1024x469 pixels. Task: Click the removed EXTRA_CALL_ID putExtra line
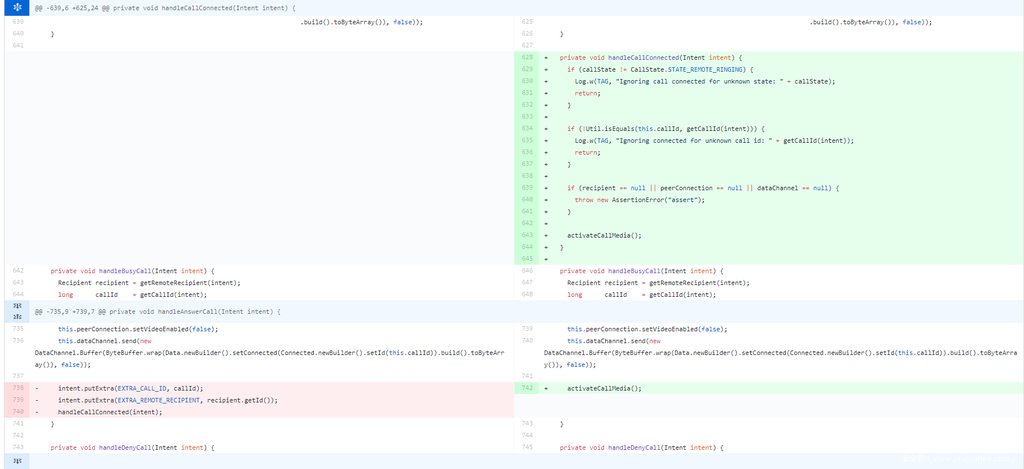click(130, 387)
